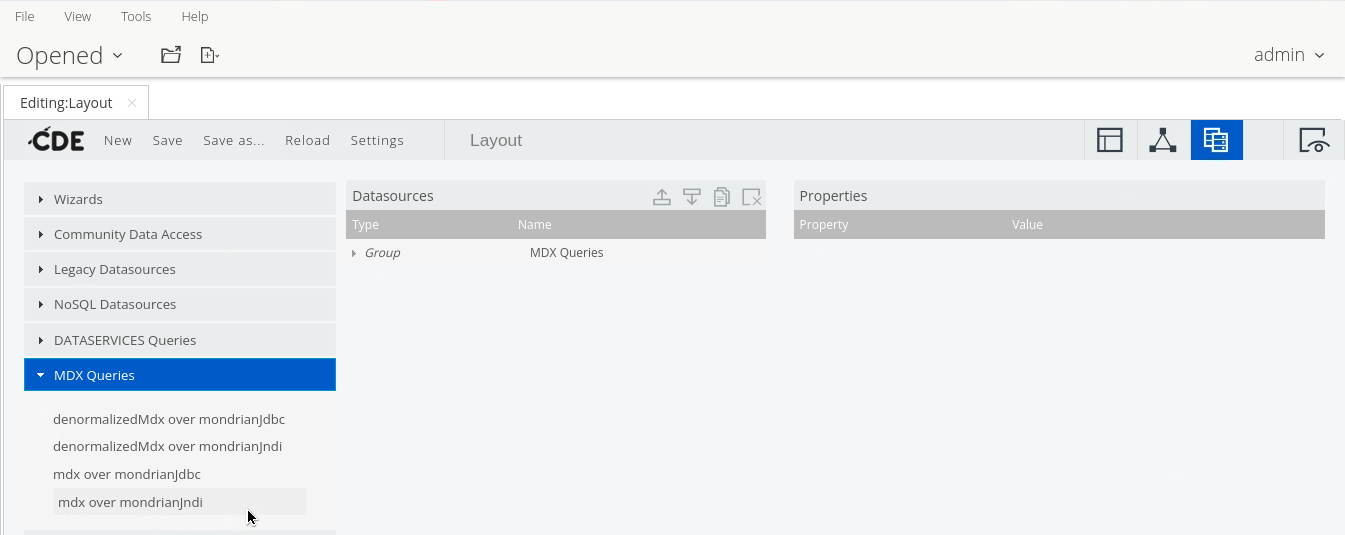Click the move down datasource icon
This screenshot has width=1345, height=535.
pyautogui.click(x=692, y=197)
